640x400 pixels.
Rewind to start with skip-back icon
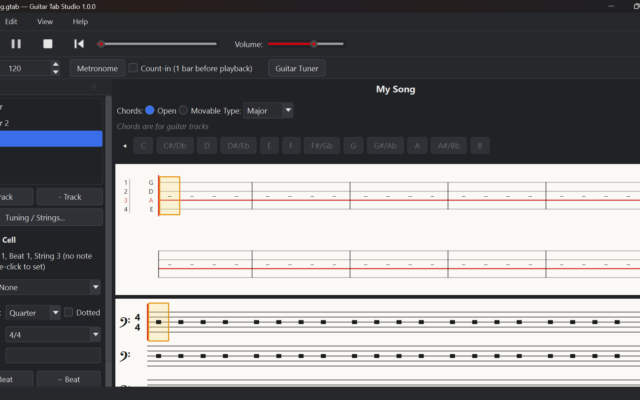(79, 44)
